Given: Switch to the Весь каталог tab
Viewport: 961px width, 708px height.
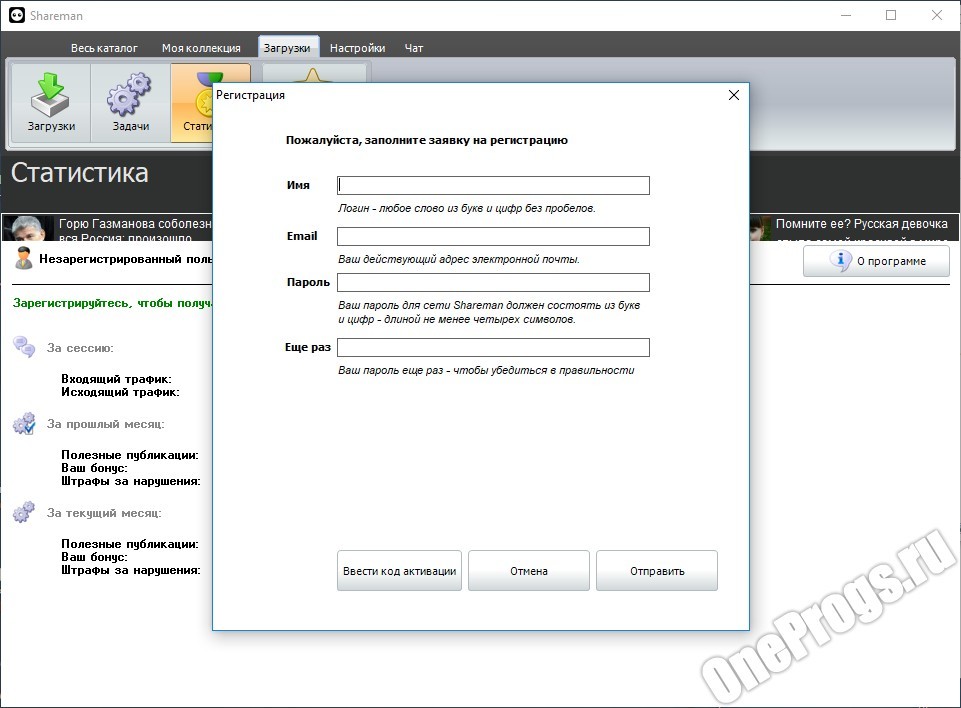Looking at the screenshot, I should 104,48.
